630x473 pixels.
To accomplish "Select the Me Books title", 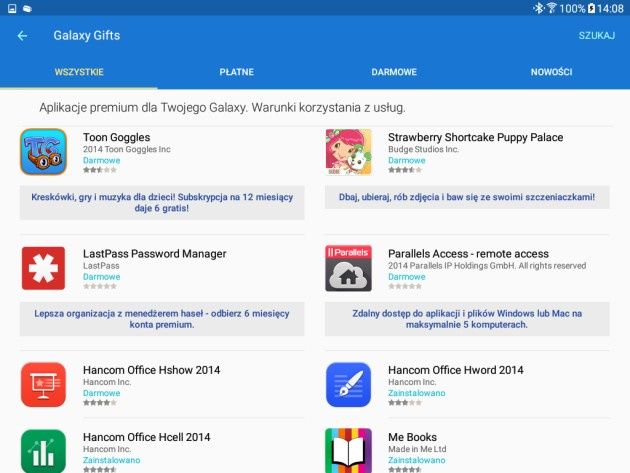I will pos(412,437).
